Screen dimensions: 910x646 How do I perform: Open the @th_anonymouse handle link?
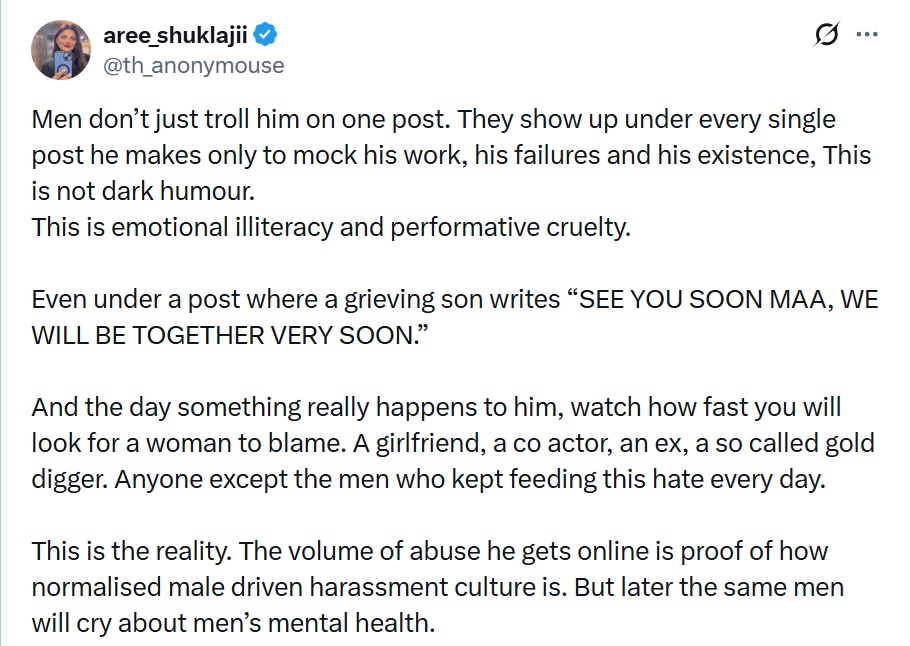point(194,65)
